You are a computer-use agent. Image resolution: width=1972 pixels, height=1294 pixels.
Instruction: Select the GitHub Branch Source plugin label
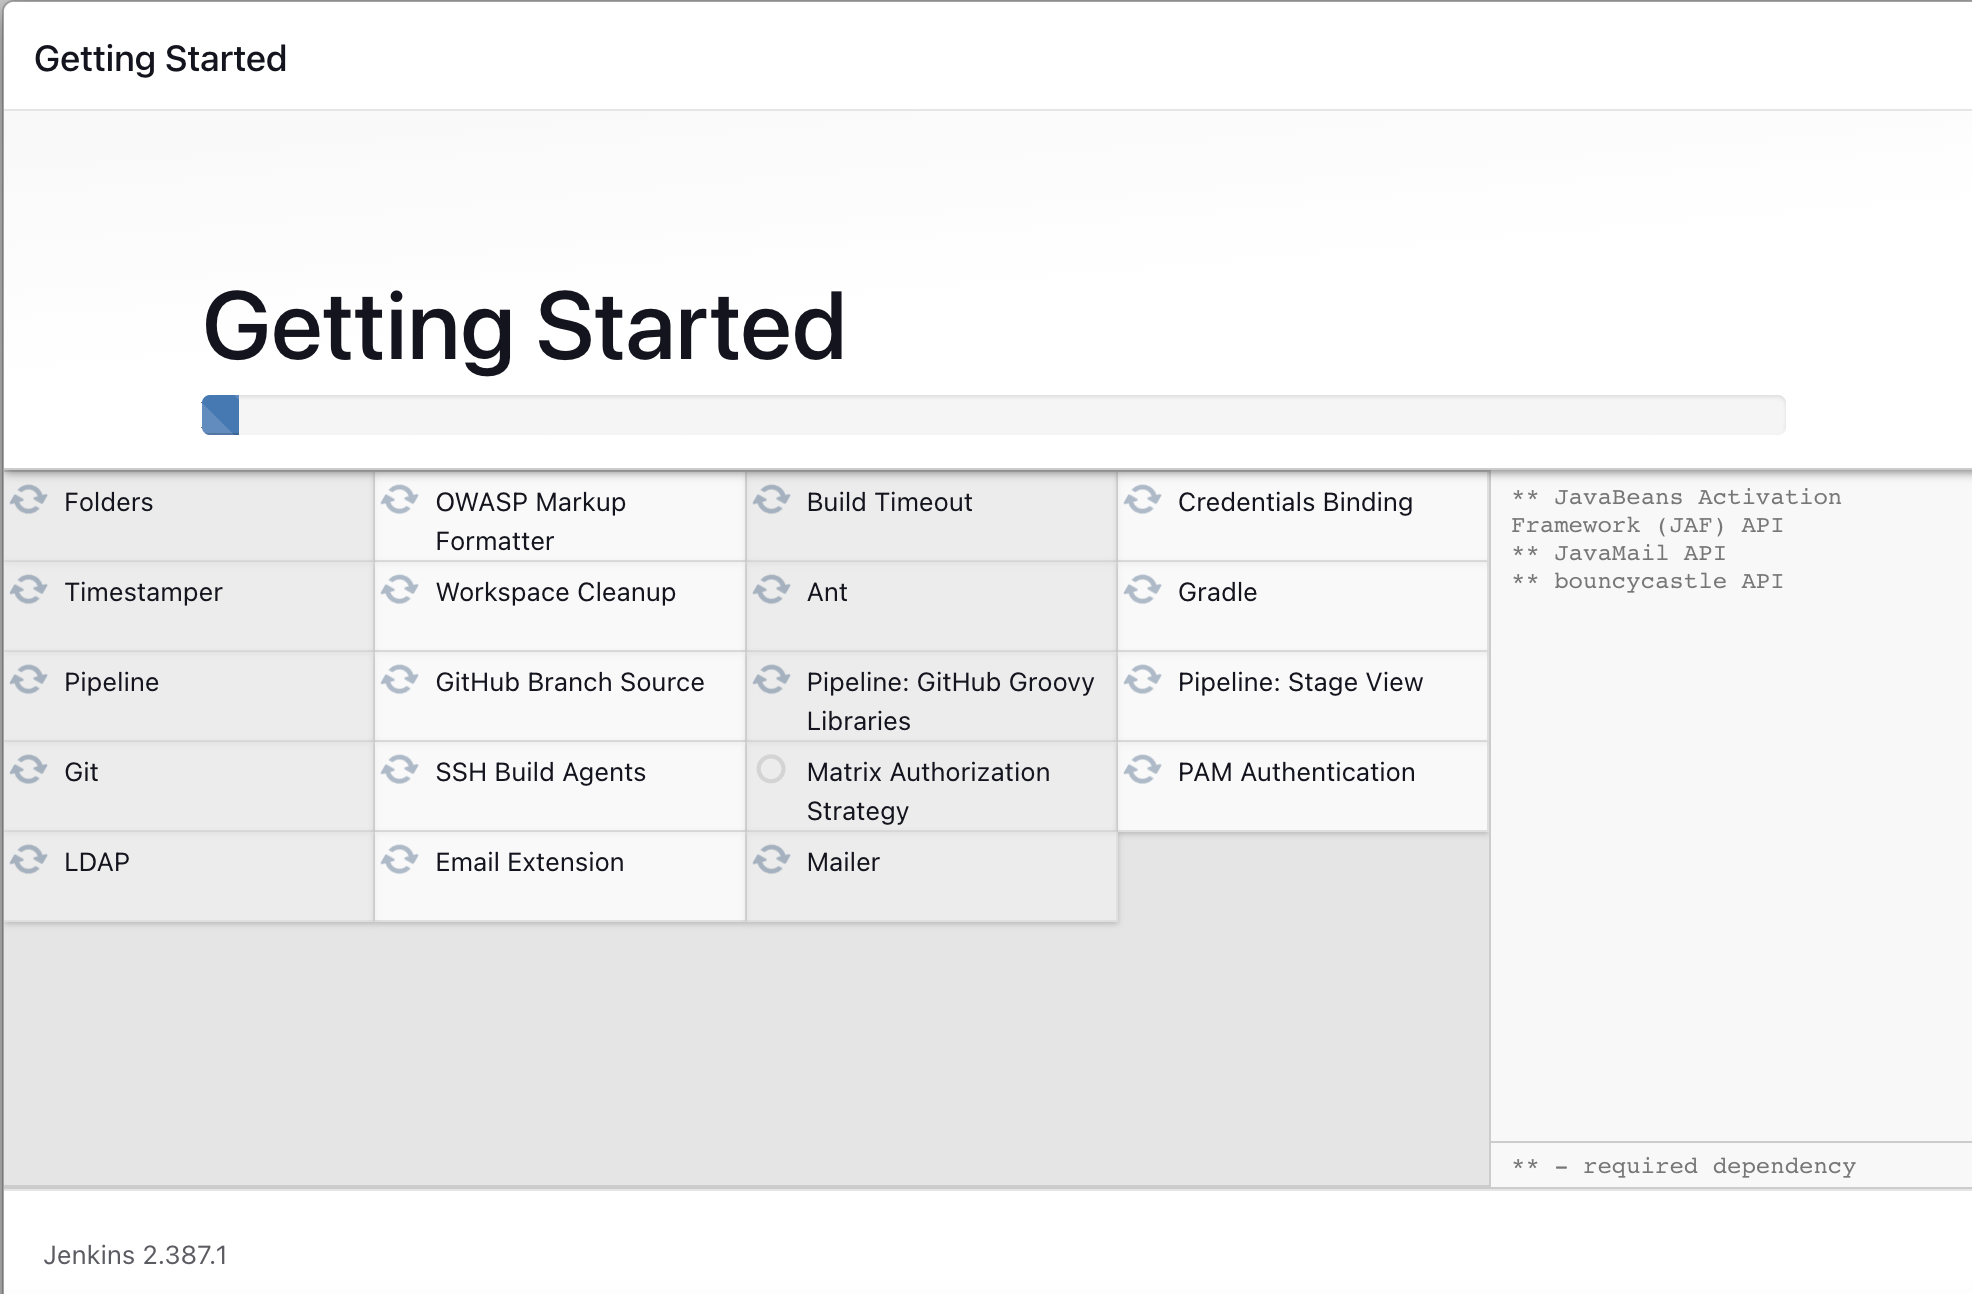pos(569,682)
